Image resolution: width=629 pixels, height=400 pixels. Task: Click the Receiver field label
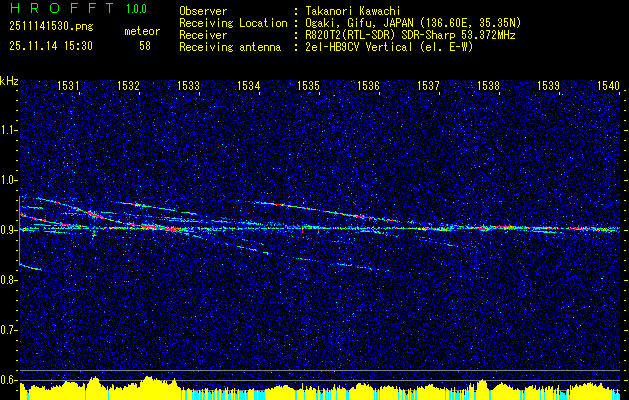(x=203, y=35)
